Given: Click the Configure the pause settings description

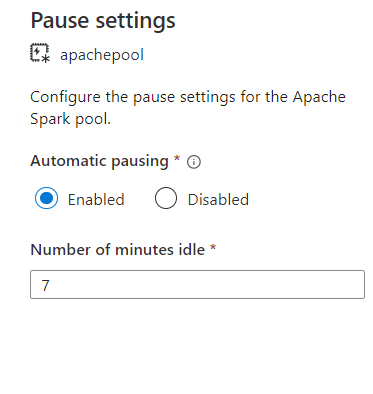Looking at the screenshot, I should (x=188, y=108).
